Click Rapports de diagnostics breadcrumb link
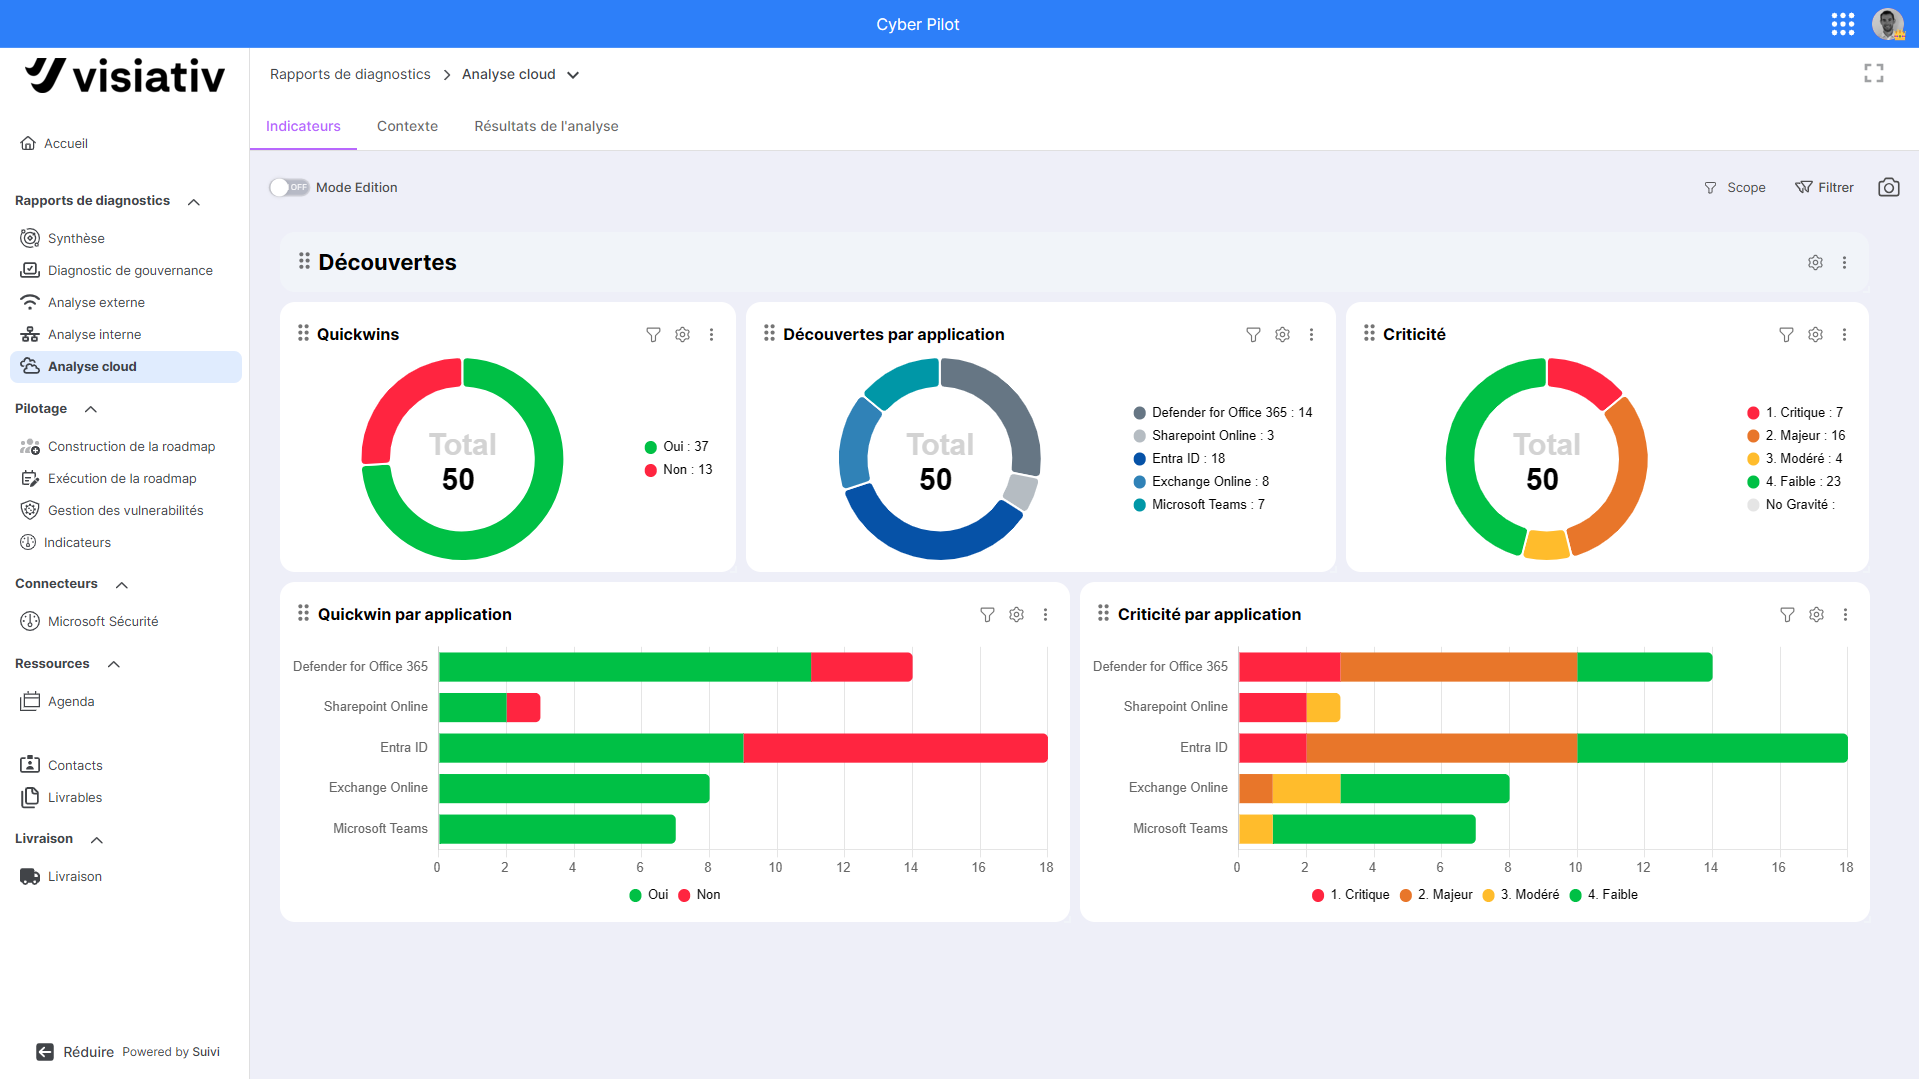Viewport: 1919px width, 1079px height. tap(350, 75)
